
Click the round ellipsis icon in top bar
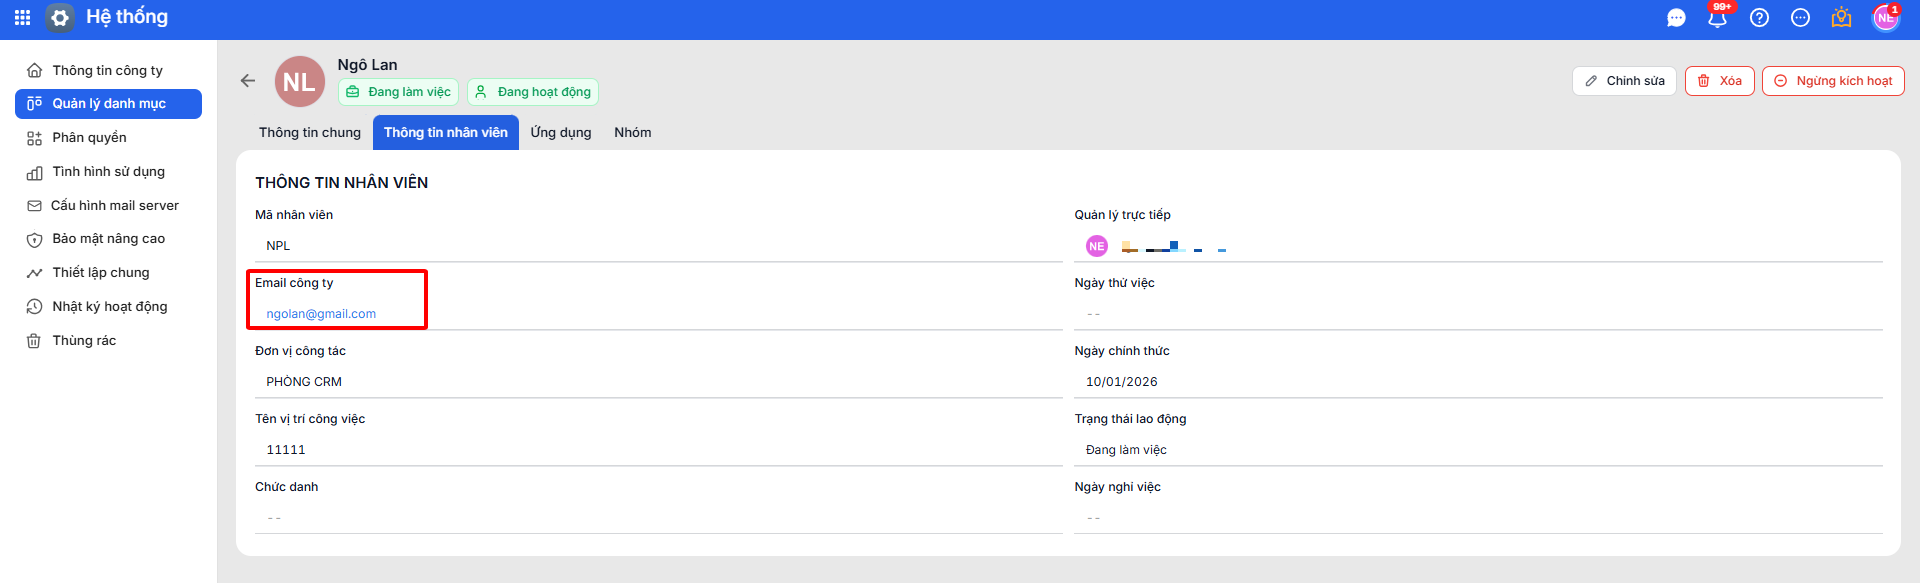coord(1800,18)
